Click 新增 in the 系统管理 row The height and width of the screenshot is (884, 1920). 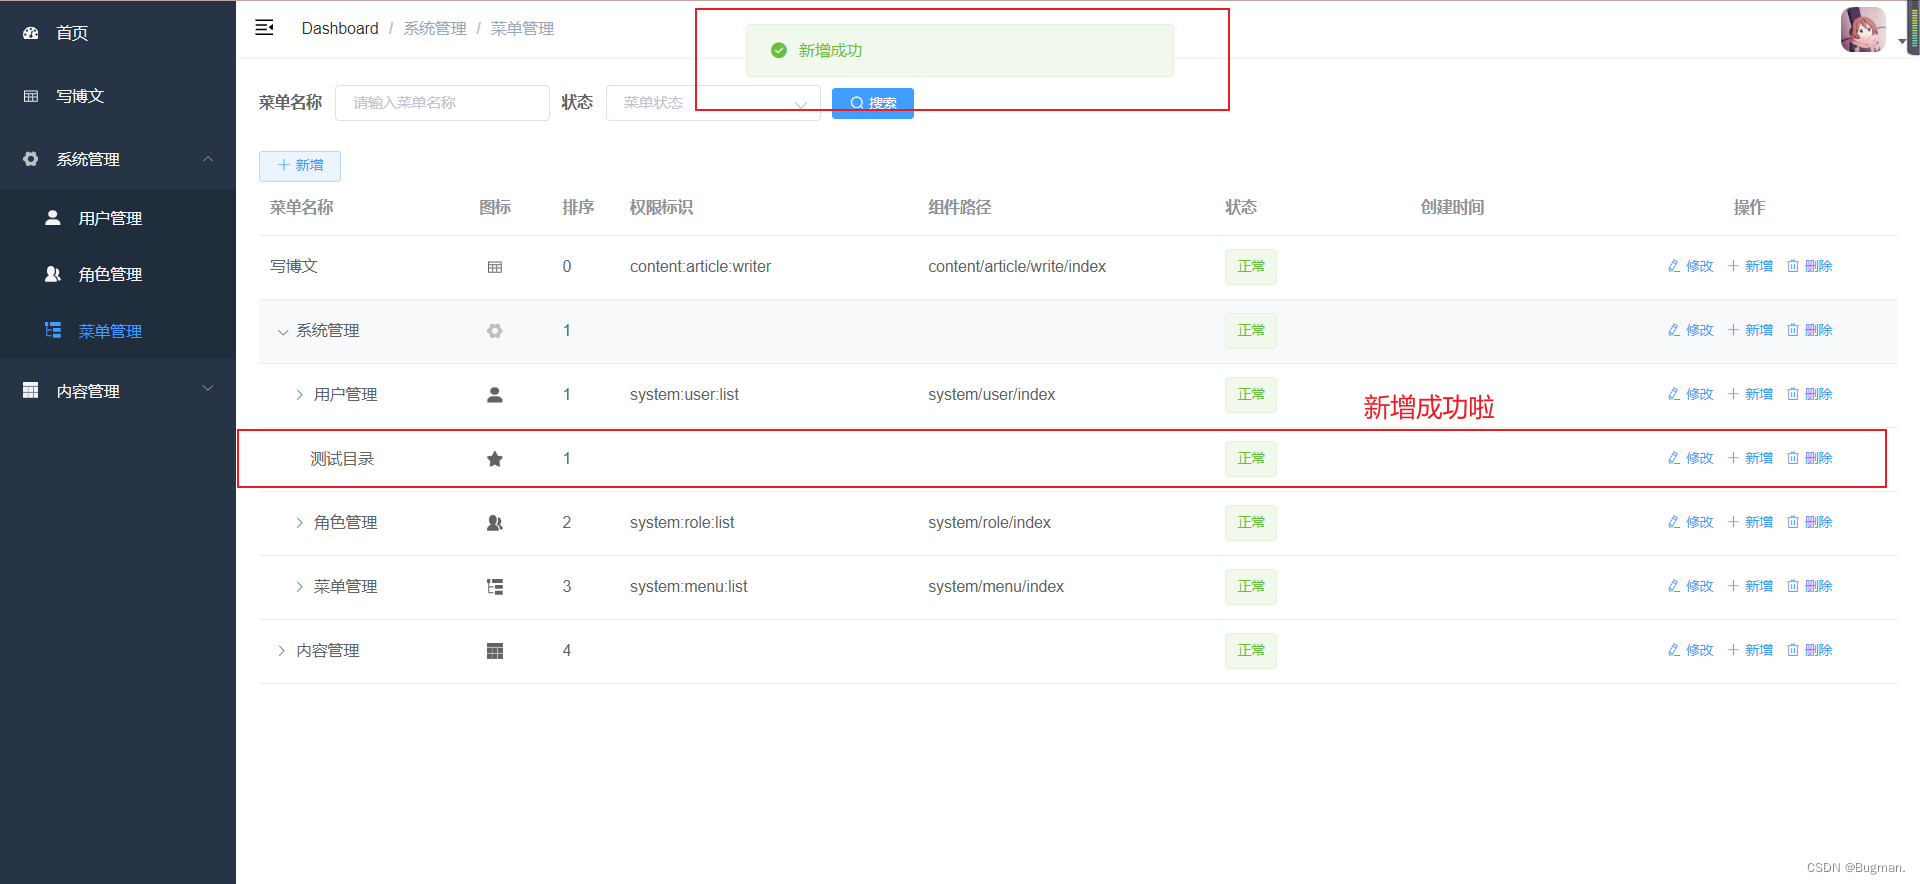(1750, 330)
